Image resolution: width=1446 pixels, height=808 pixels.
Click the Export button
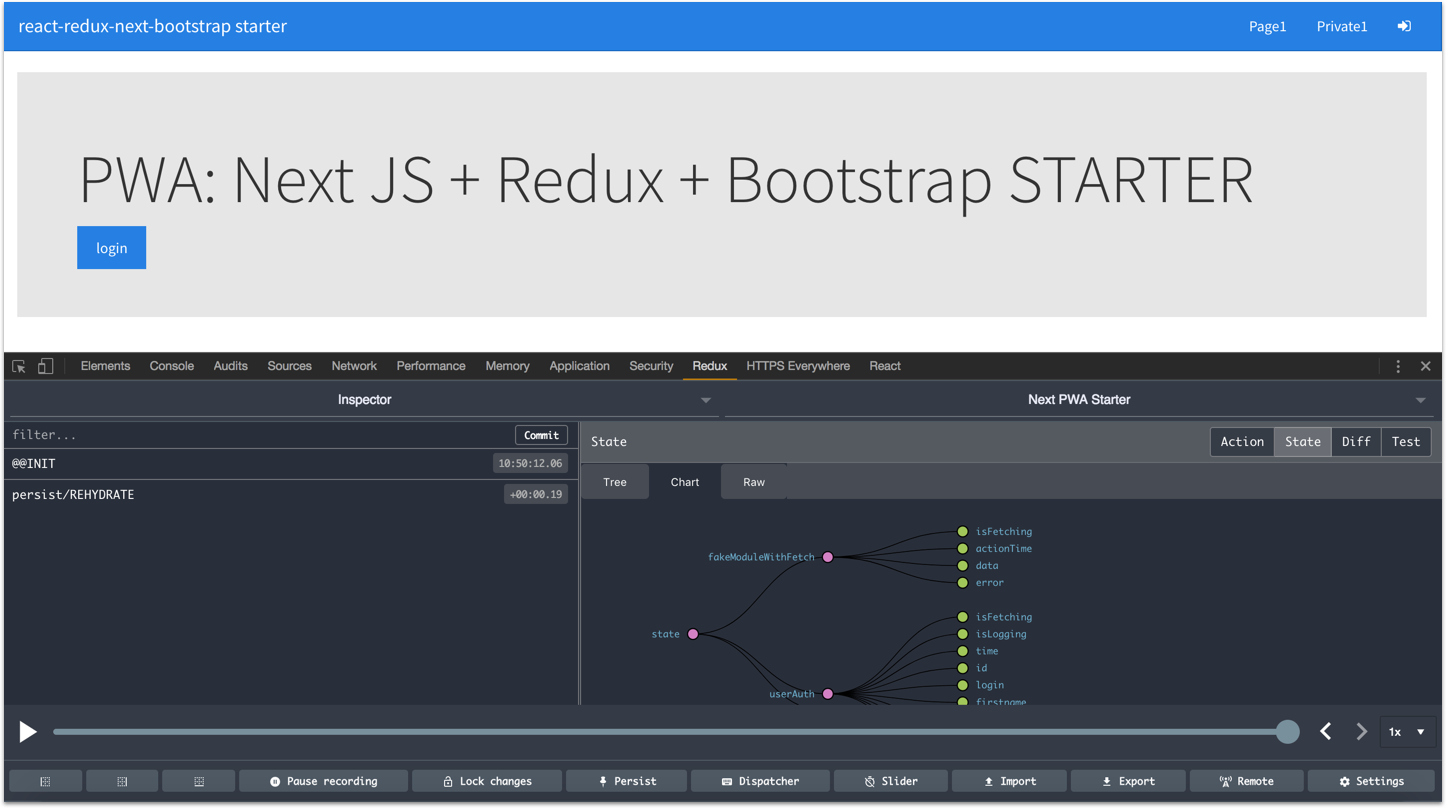coord(1127,781)
